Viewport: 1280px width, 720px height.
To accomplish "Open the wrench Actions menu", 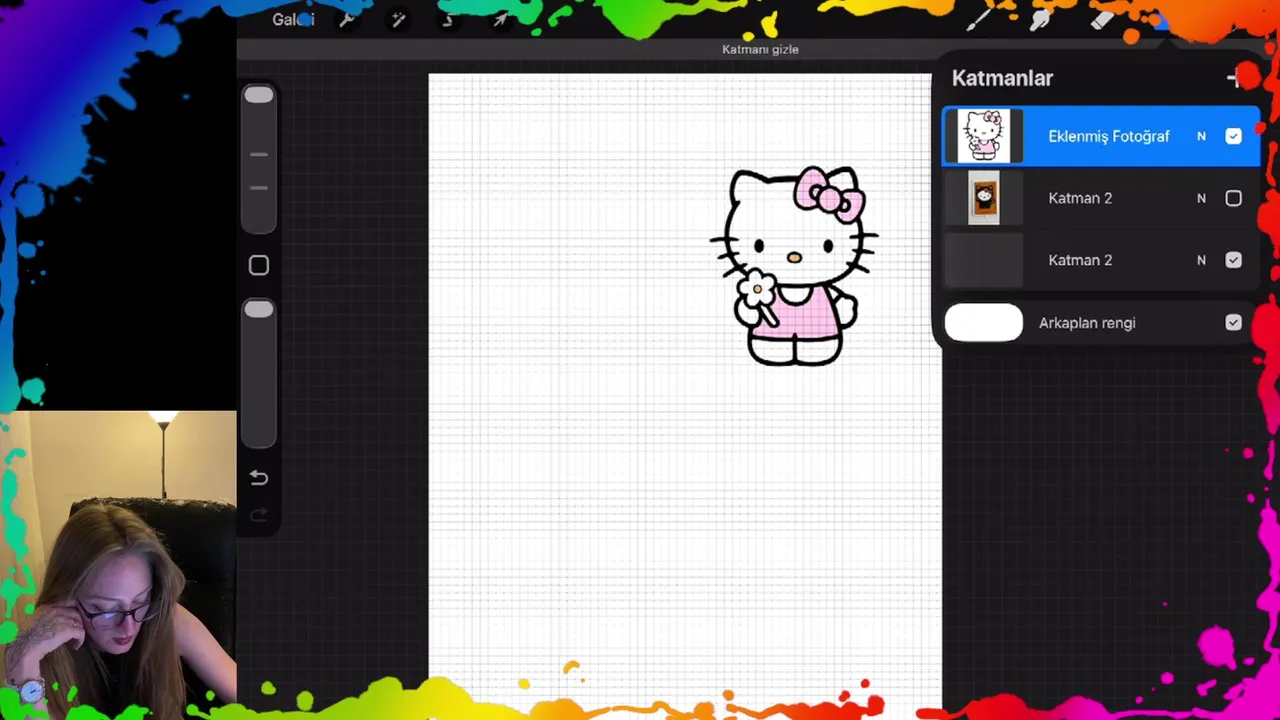I will pyautogui.click(x=347, y=19).
